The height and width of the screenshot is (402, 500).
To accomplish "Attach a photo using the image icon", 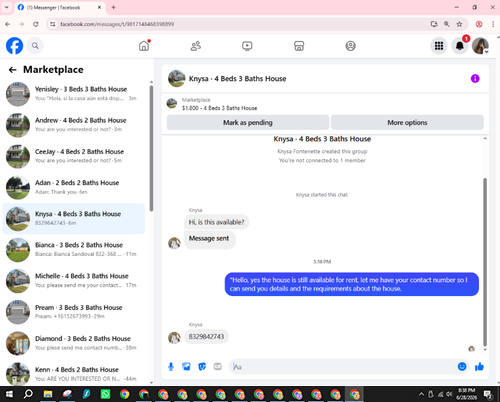I will tap(186, 367).
